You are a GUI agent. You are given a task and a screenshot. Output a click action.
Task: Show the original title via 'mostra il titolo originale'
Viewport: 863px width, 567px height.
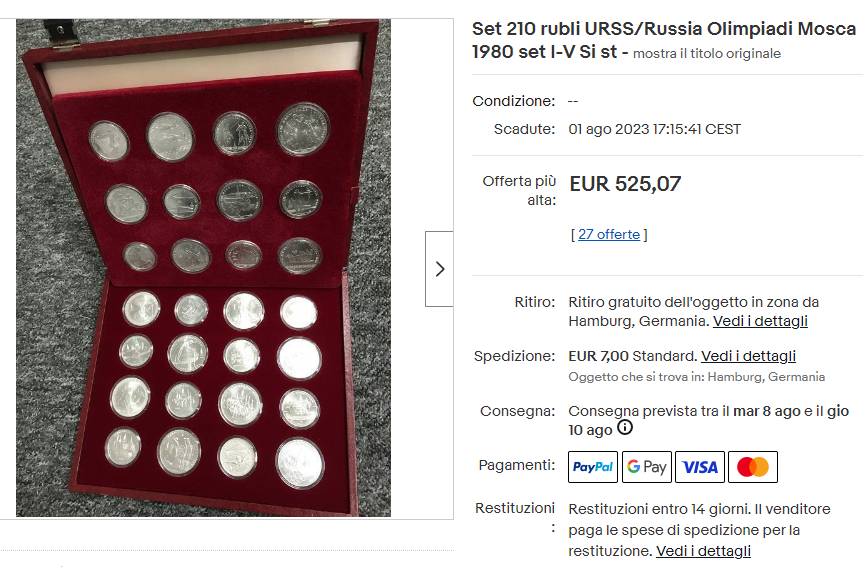[x=706, y=53]
